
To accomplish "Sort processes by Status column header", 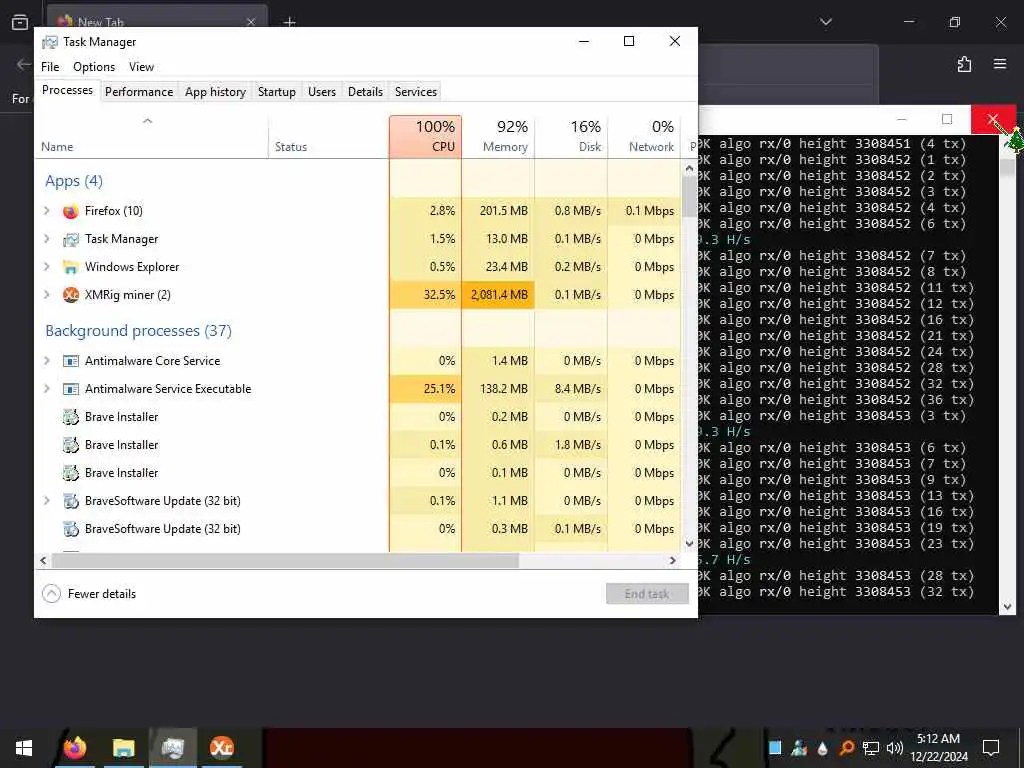I will (328, 136).
